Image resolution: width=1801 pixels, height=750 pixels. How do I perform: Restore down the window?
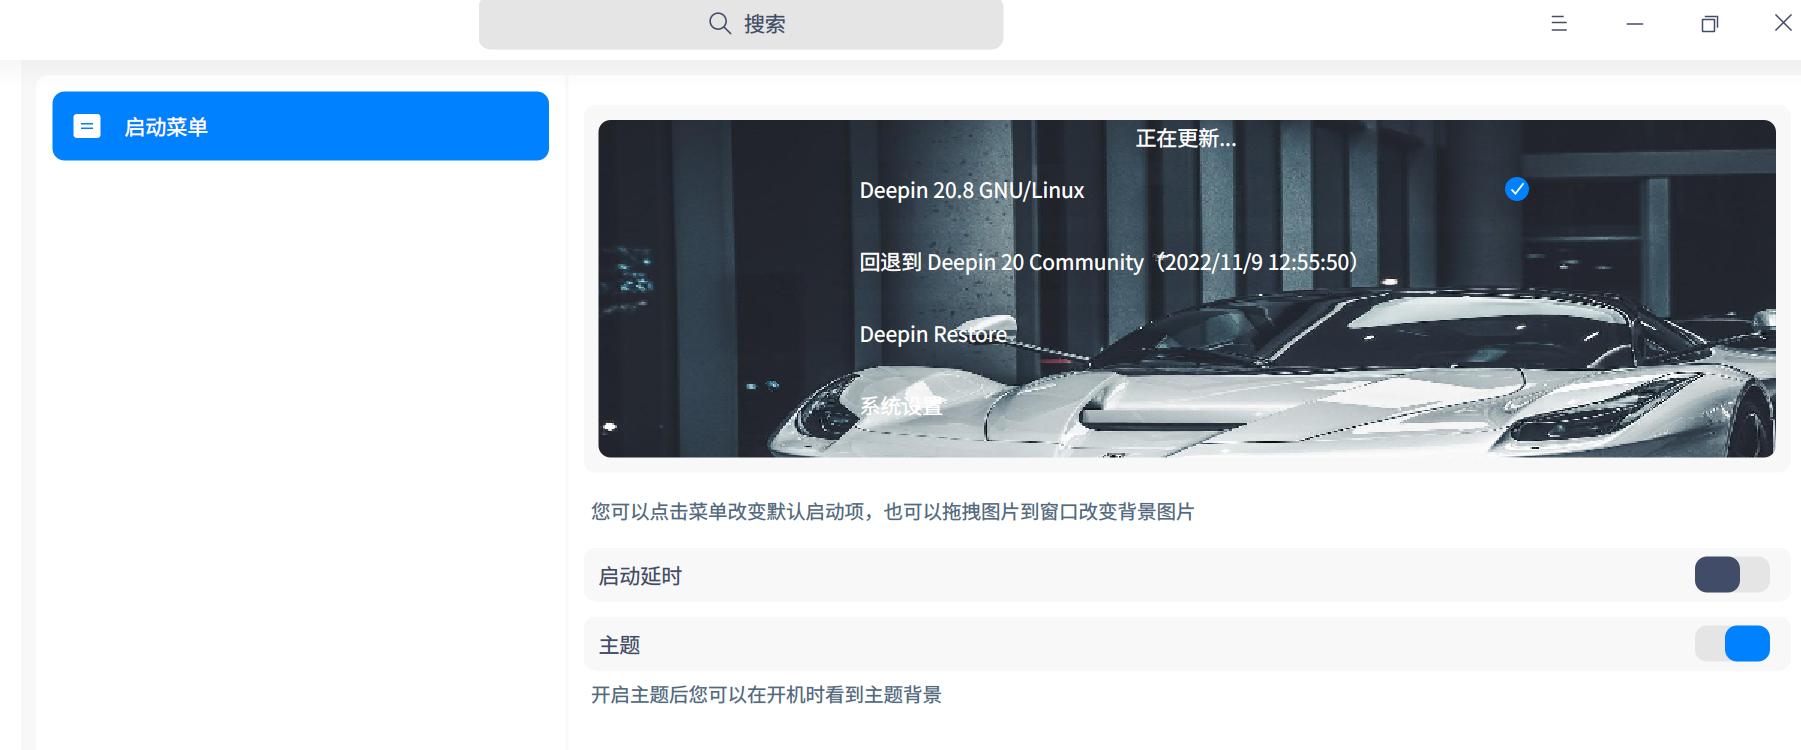coord(1710,23)
